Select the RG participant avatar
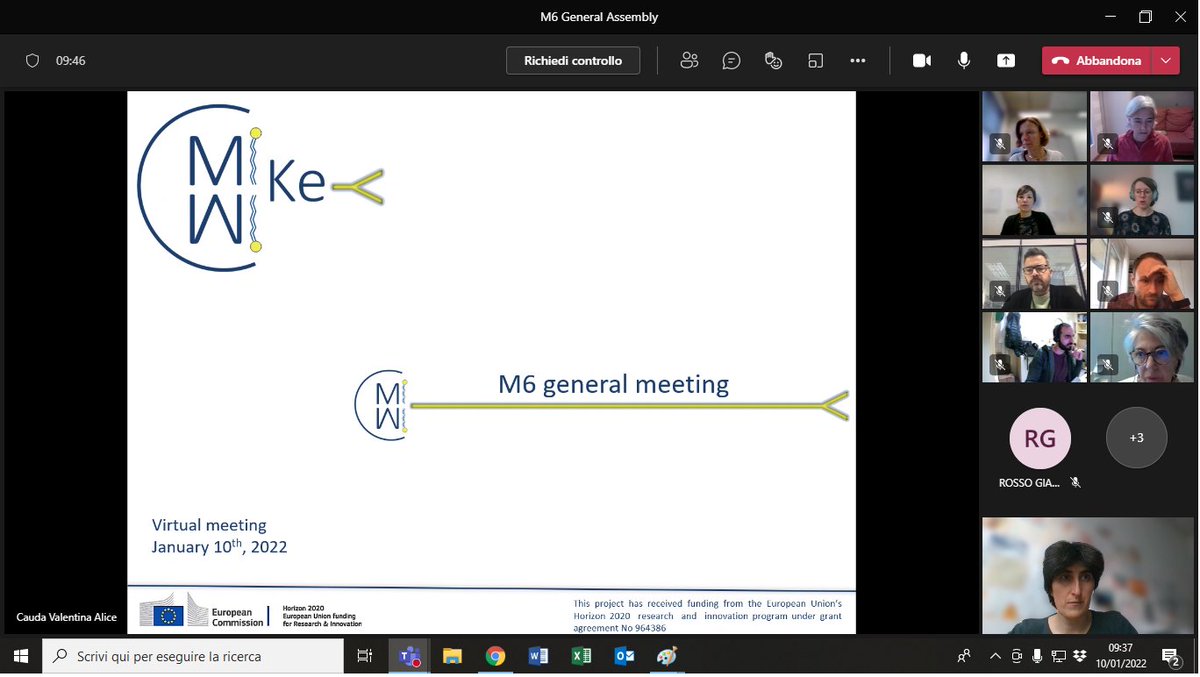 click(x=1040, y=437)
